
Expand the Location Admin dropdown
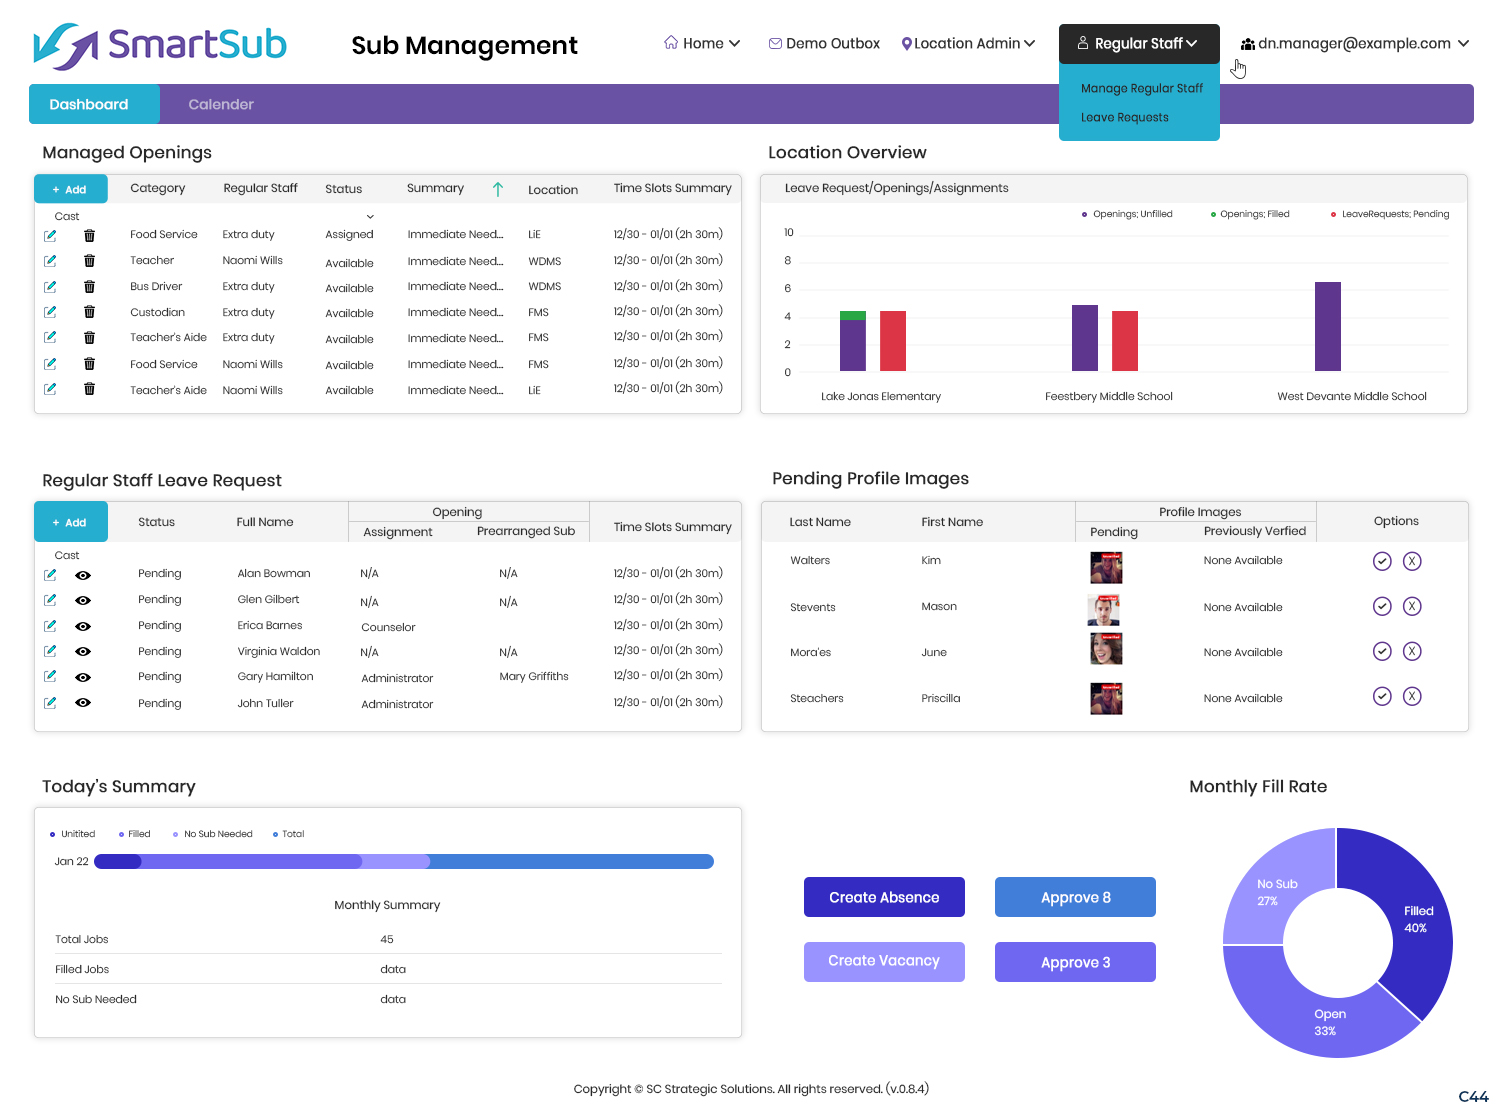coord(968,44)
